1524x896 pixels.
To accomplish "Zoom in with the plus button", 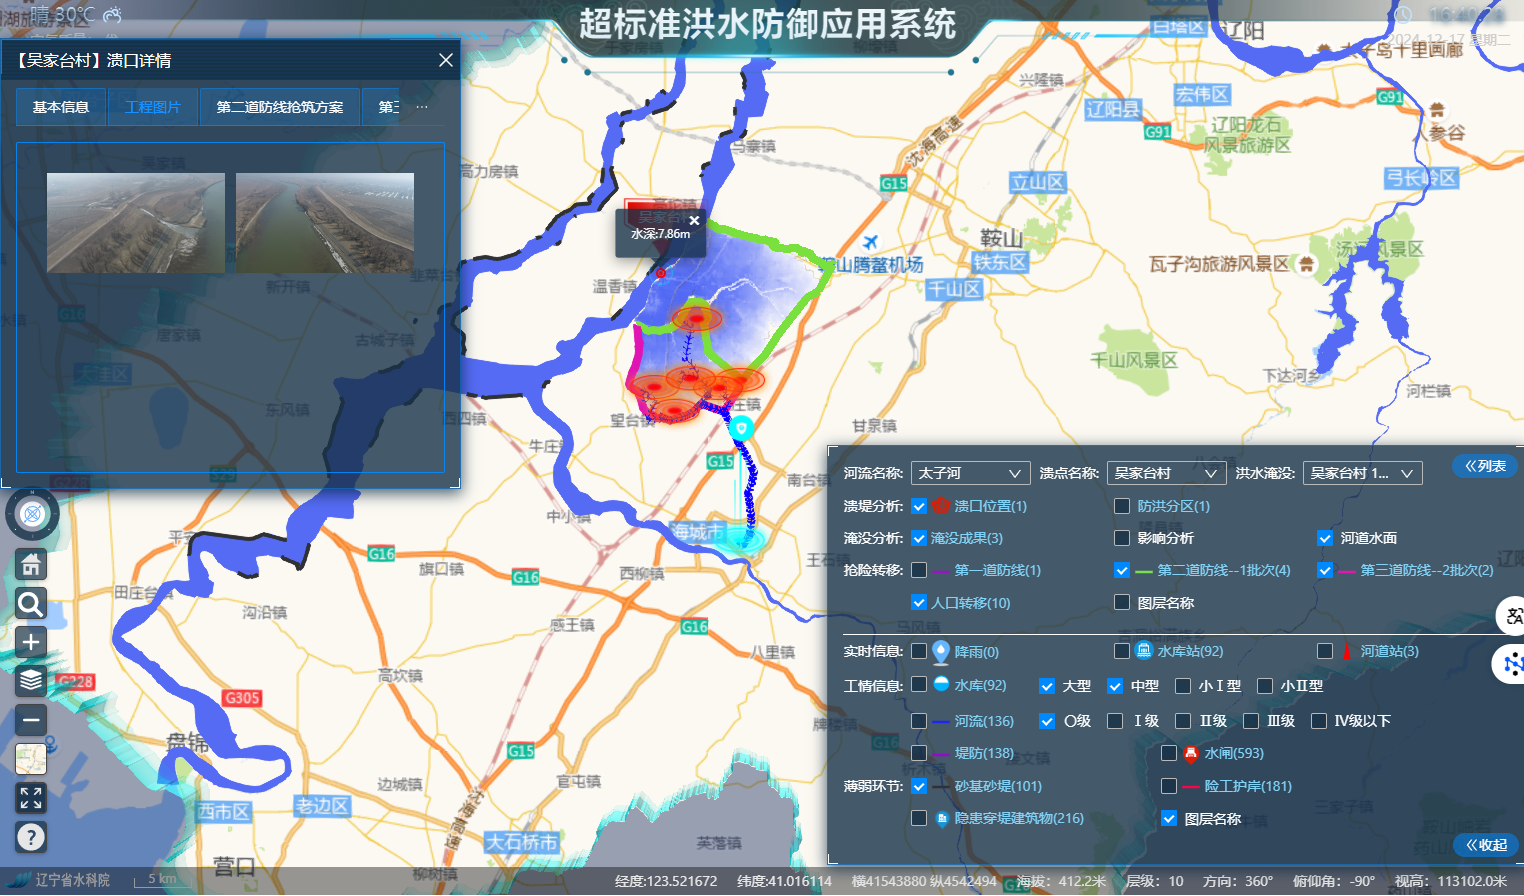I will [31, 642].
